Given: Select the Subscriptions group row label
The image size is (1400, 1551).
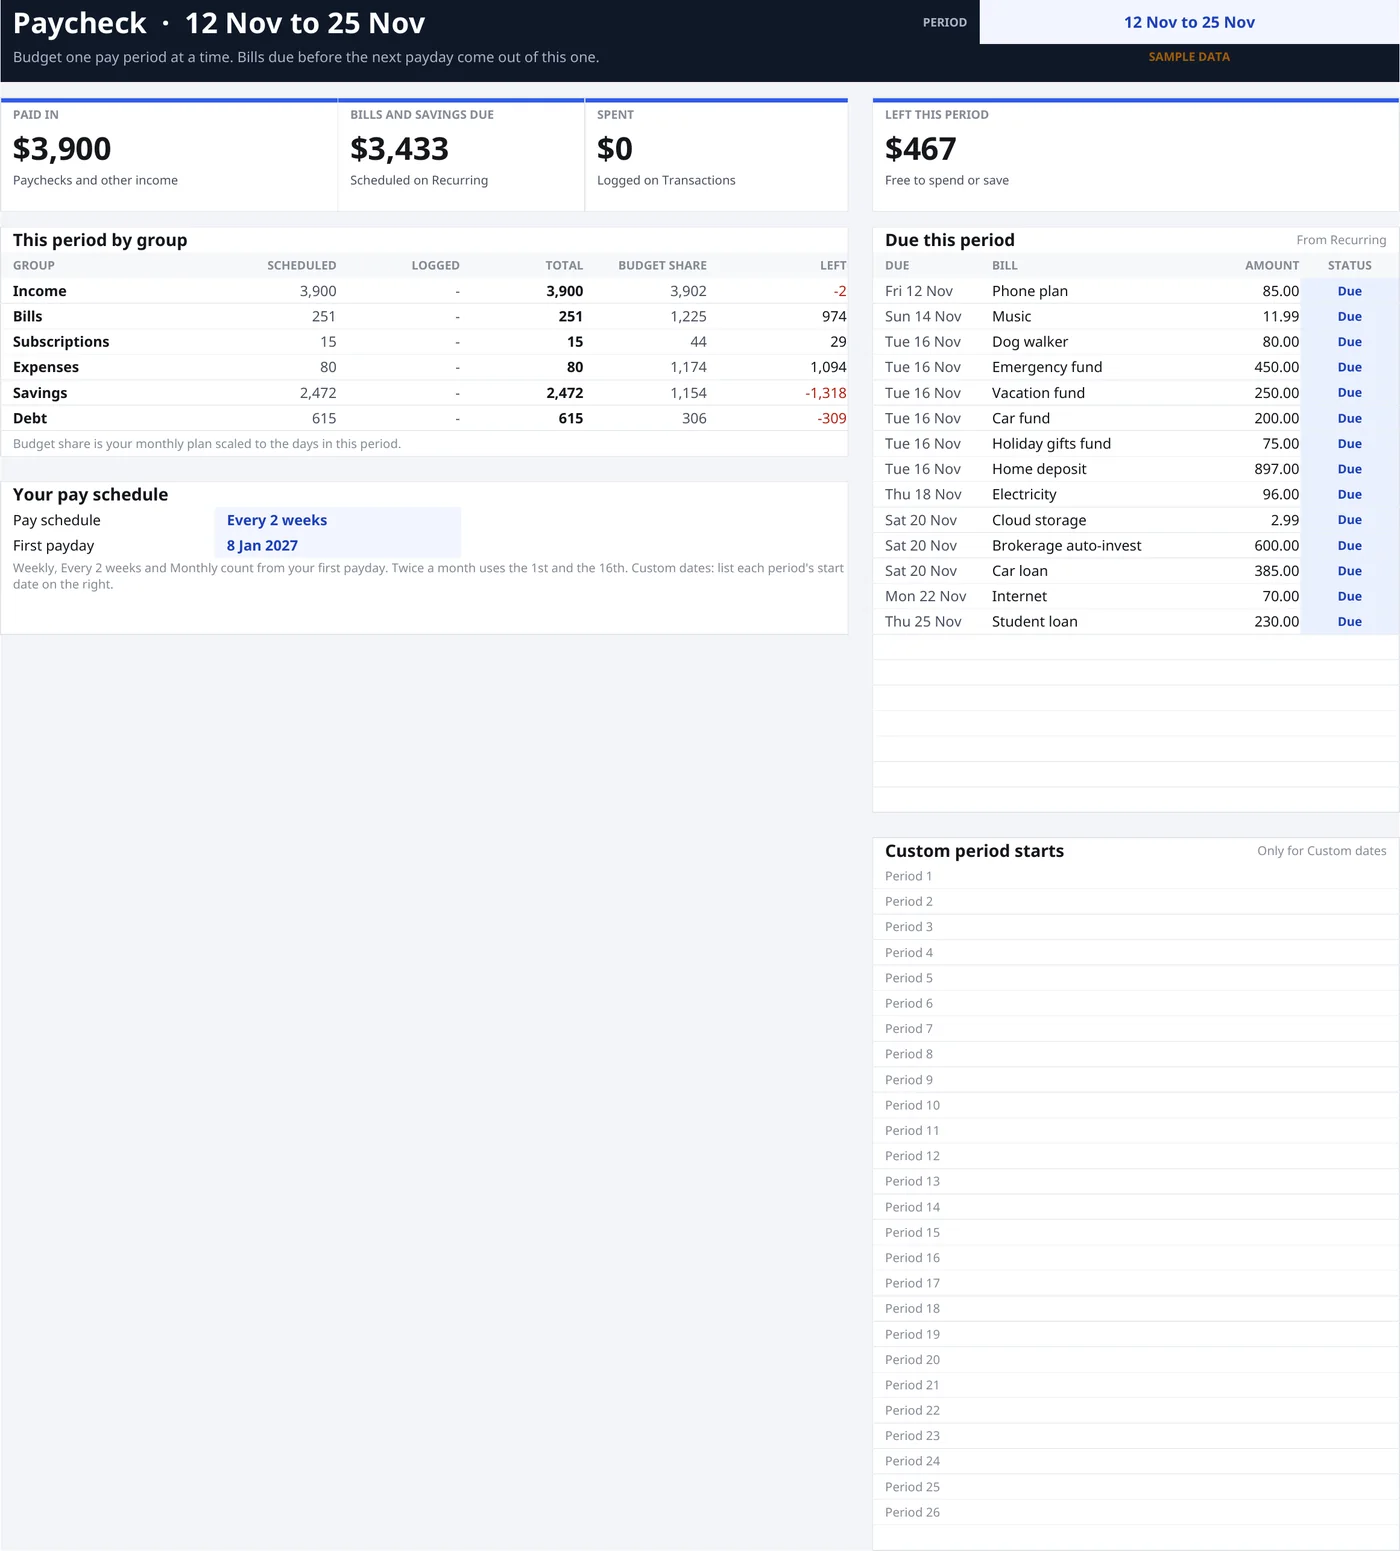Looking at the screenshot, I should [x=61, y=342].
